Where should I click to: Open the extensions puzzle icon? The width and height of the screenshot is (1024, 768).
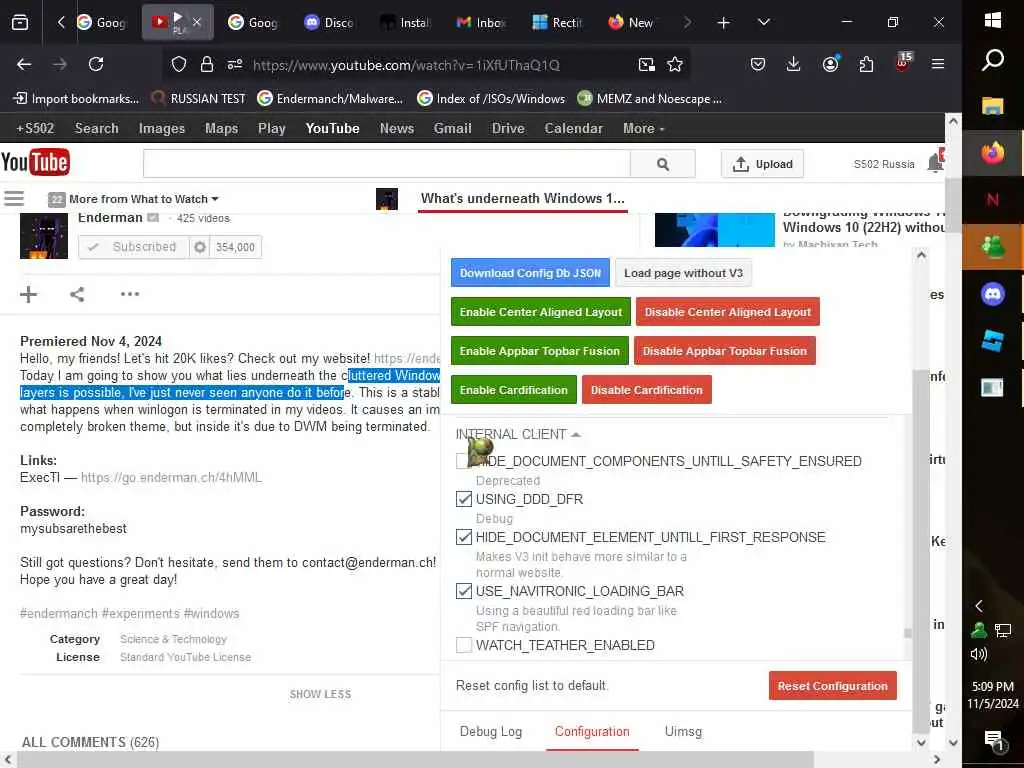(x=866, y=64)
